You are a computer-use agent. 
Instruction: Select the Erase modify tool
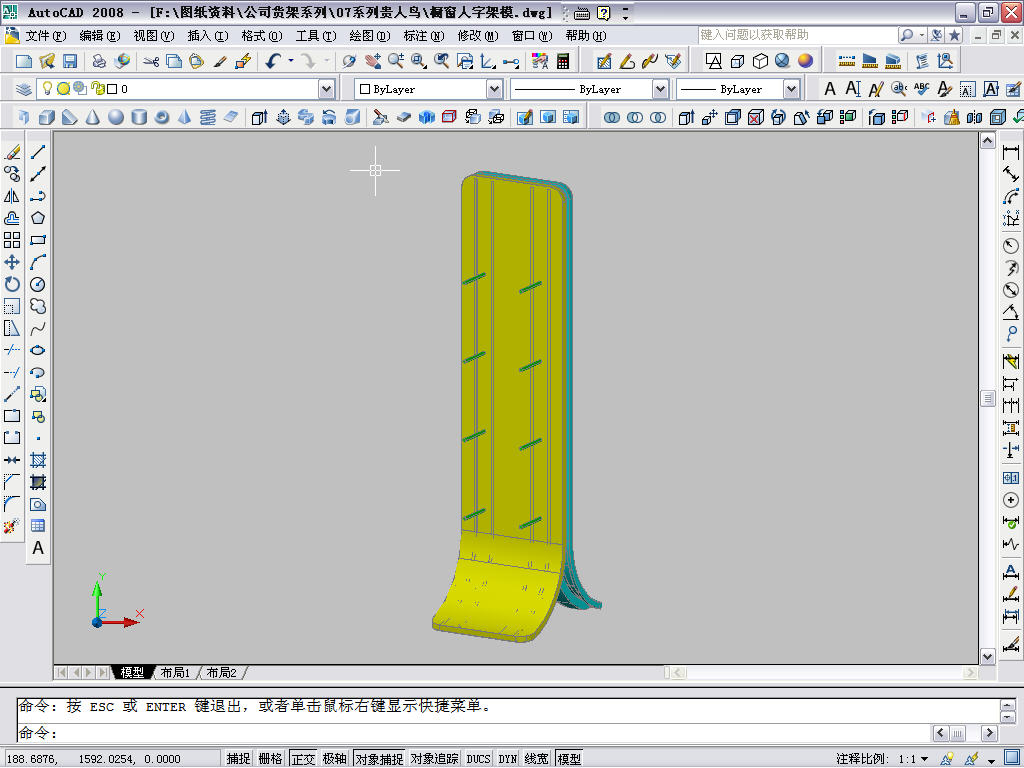pos(12,152)
